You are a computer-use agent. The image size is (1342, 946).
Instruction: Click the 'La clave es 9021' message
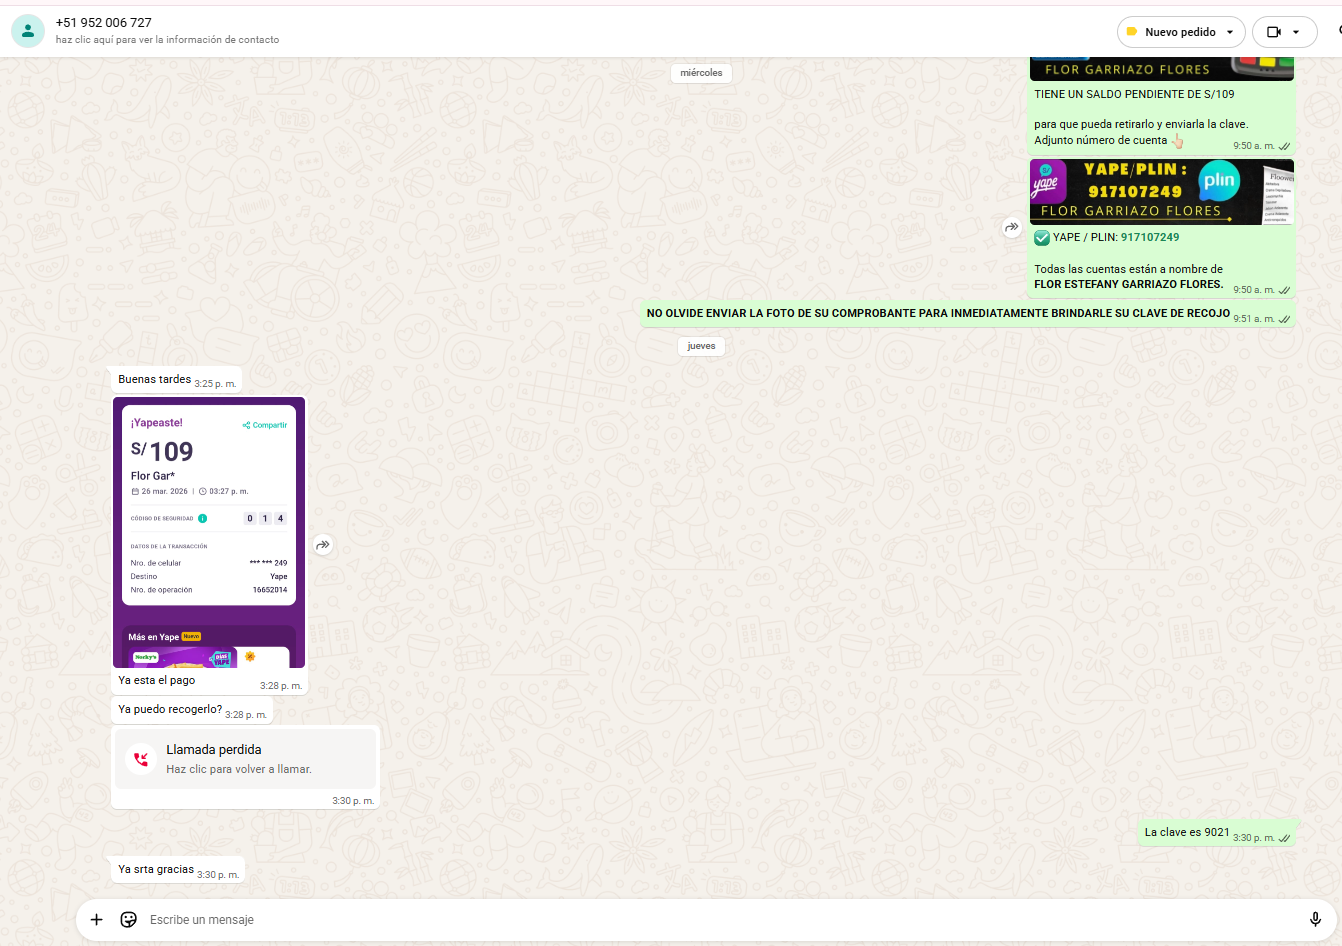[x=1186, y=832]
